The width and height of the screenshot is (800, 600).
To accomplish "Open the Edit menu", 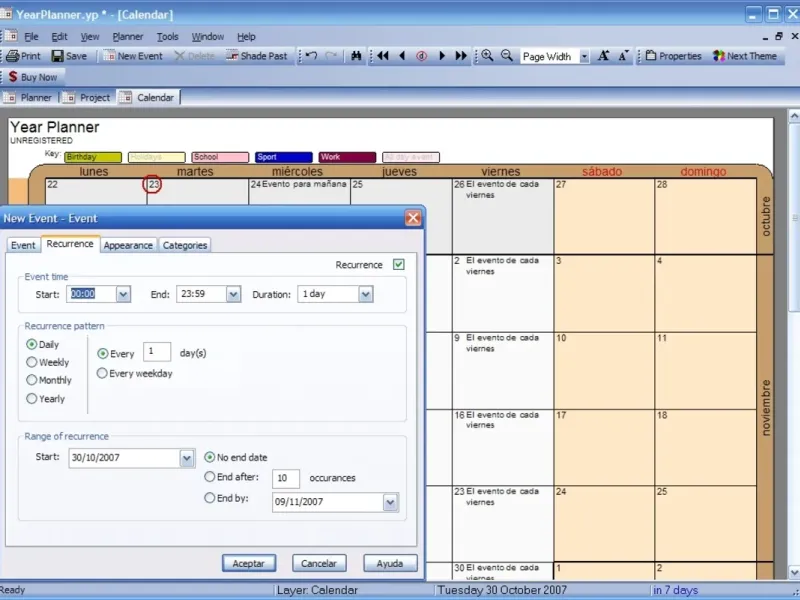I will [59, 37].
